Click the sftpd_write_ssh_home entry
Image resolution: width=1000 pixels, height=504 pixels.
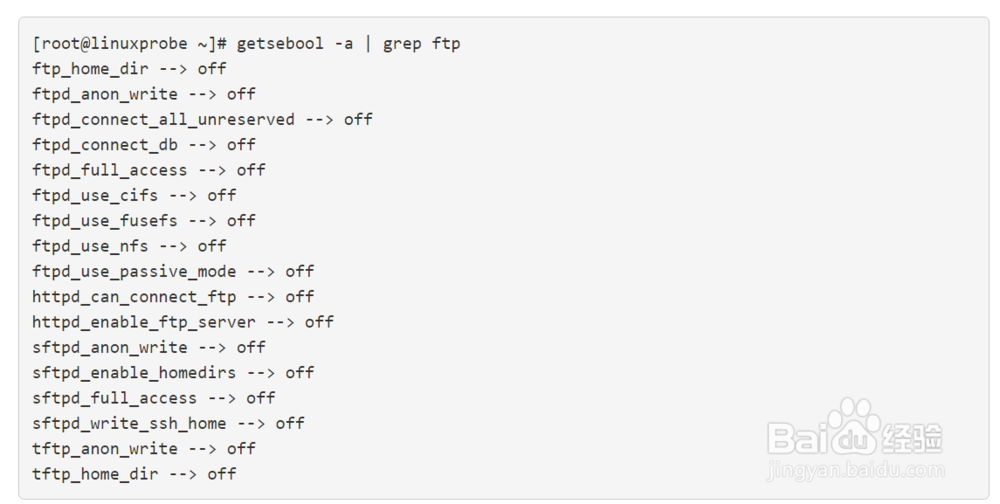click(x=168, y=423)
